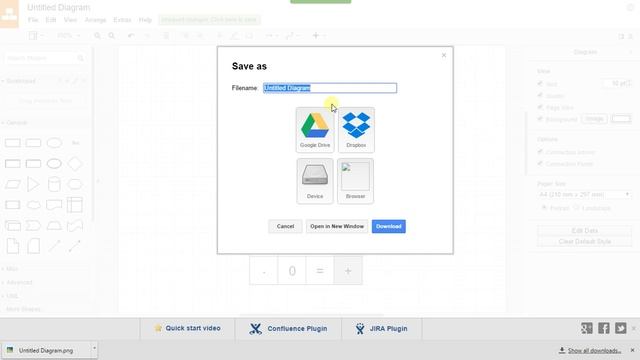Close the Save as dialog
Screen dimensions: 640x360
[444, 55]
